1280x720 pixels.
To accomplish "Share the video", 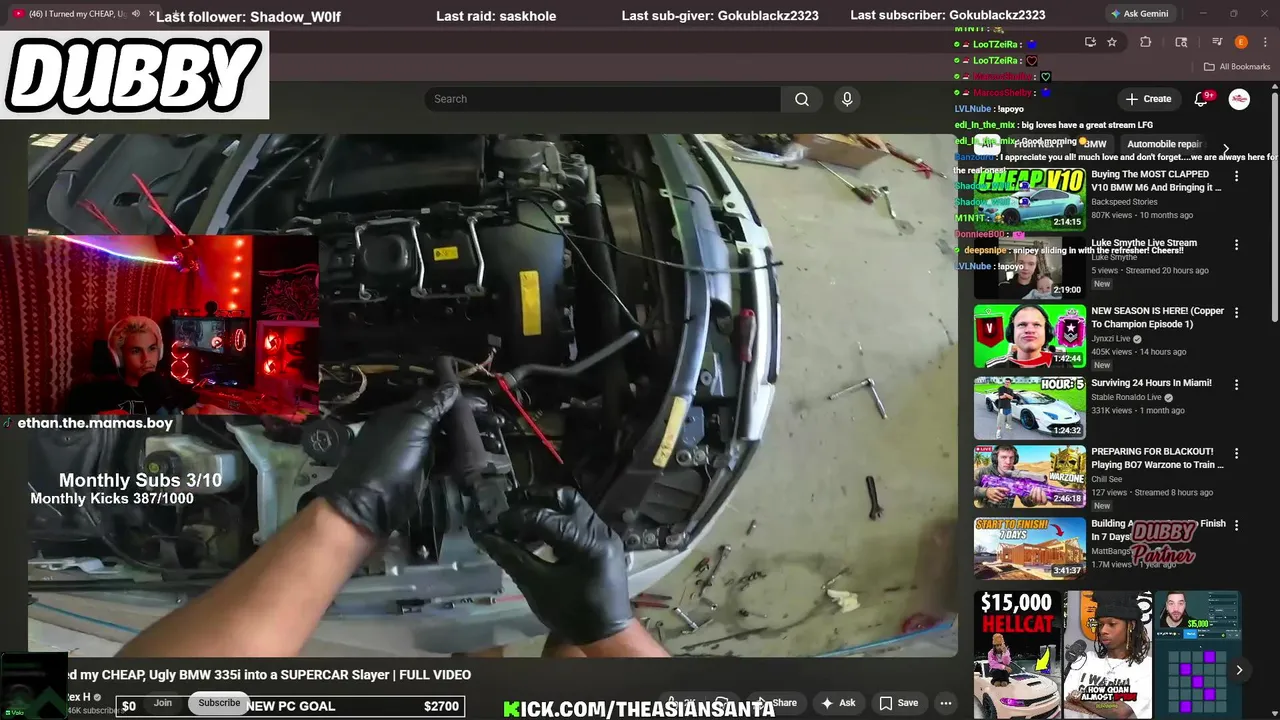I will [776, 703].
